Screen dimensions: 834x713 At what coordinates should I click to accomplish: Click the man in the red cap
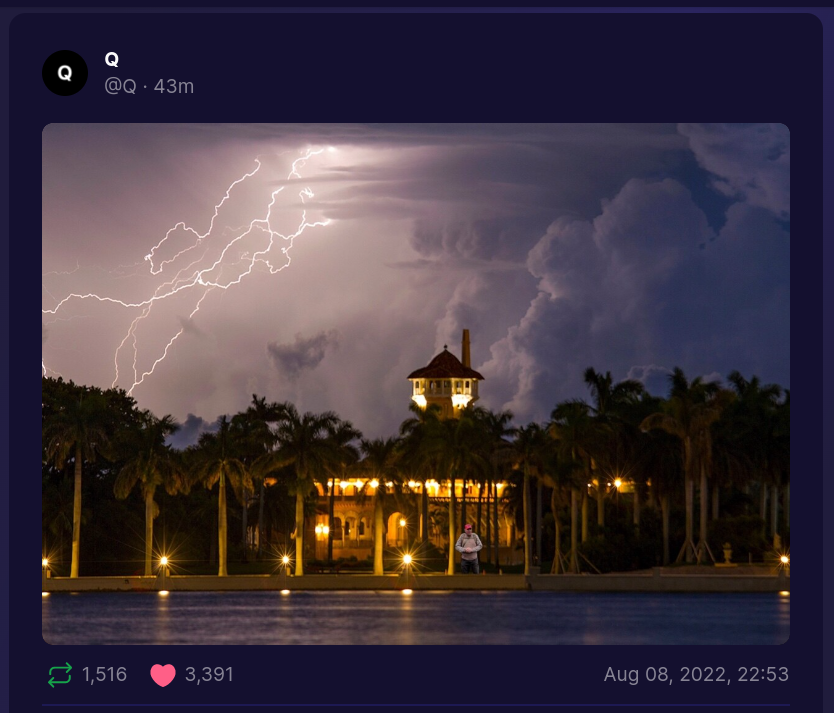(469, 549)
